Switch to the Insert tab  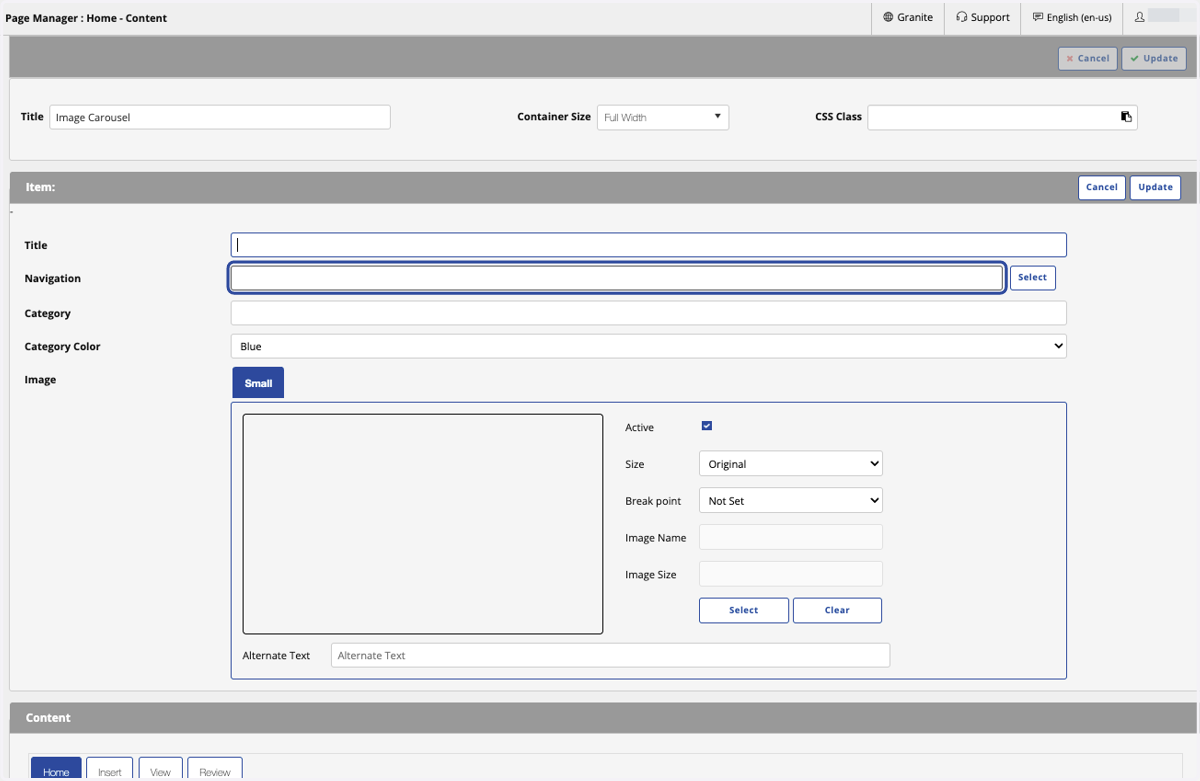coord(110,769)
